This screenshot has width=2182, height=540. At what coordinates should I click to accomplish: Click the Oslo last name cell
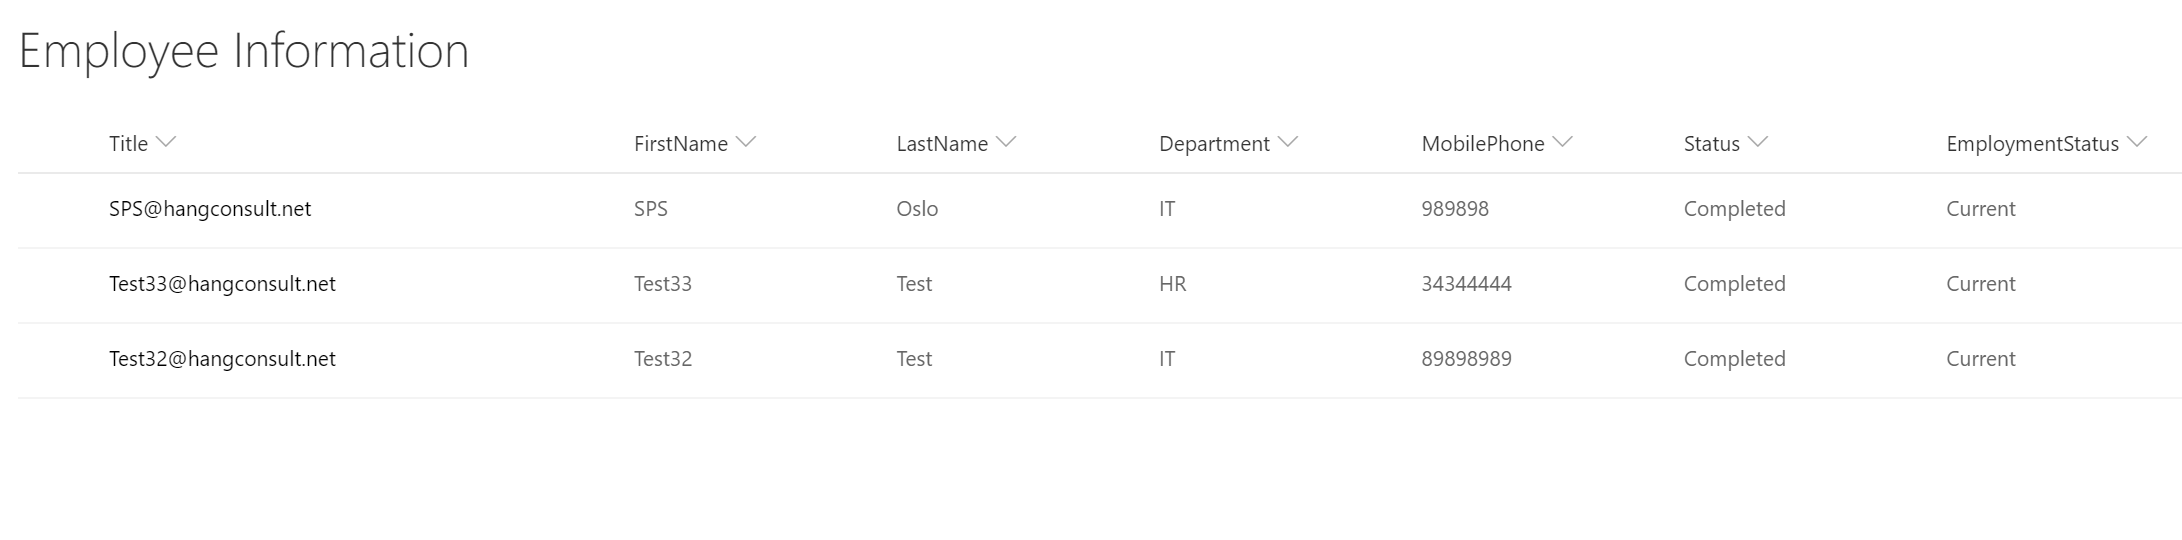tap(917, 209)
